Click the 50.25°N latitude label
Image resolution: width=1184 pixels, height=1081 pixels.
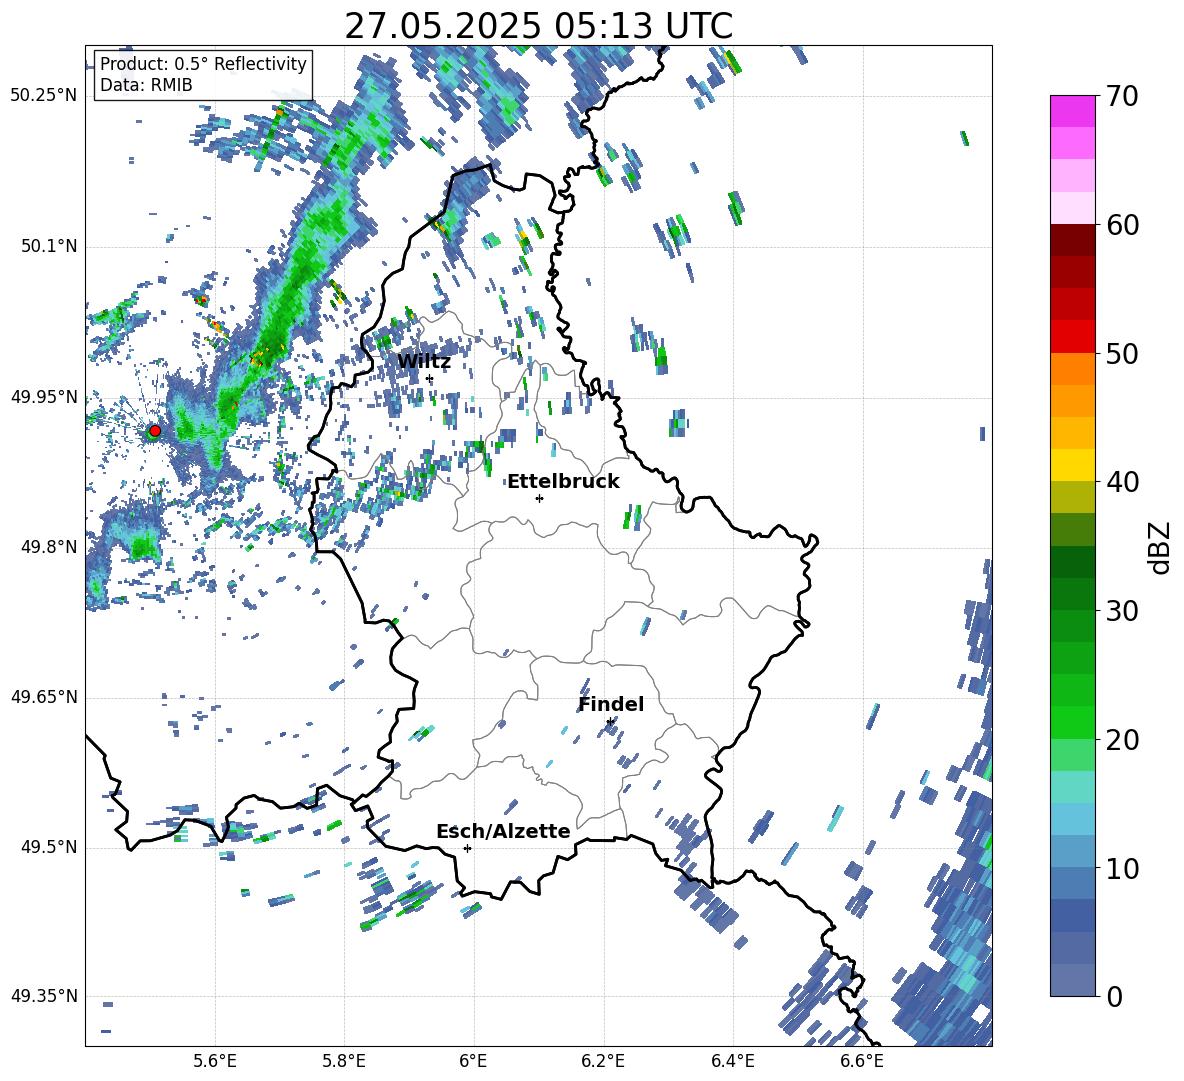pyautogui.click(x=44, y=96)
